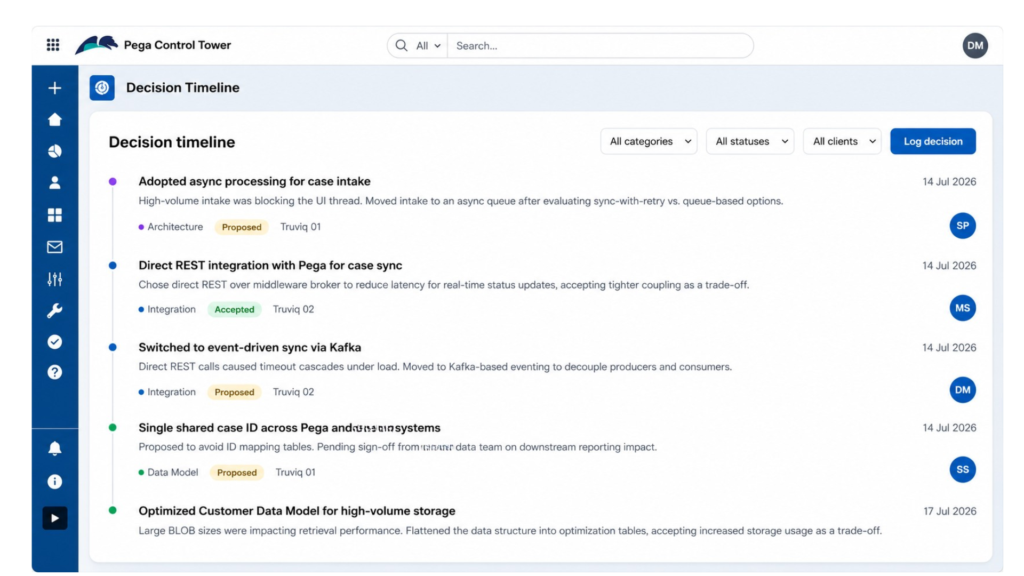
Task: Click Truviq 01 on async processing entry
Action: coord(300,227)
